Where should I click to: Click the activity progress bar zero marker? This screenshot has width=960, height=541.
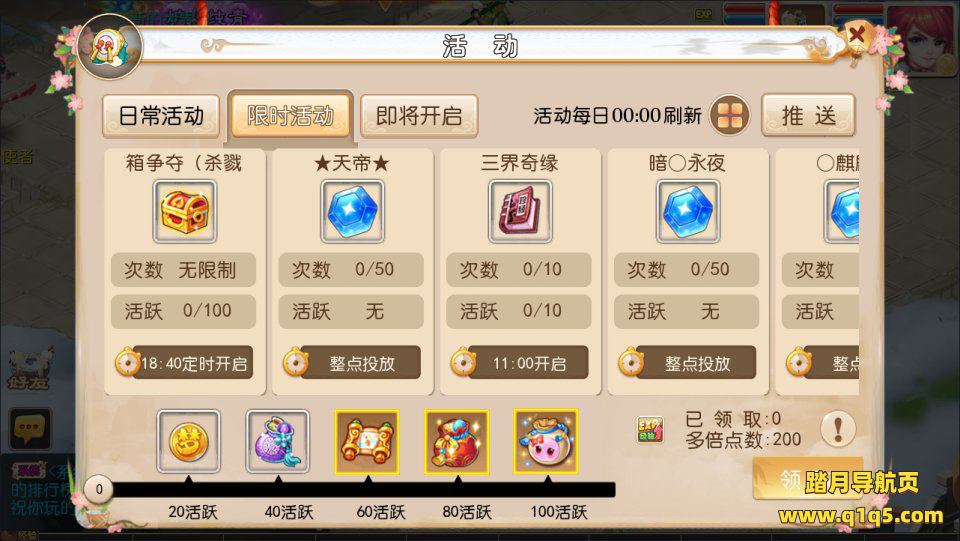[99, 490]
